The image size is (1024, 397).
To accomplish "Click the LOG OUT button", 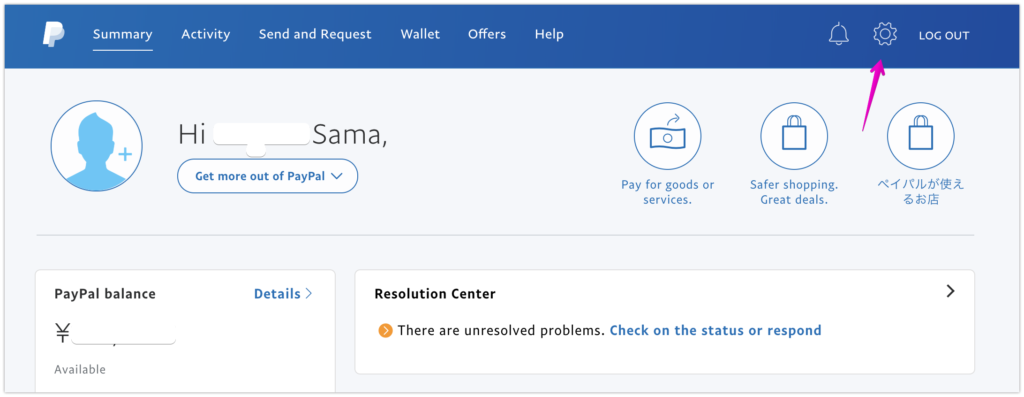I will coord(944,35).
